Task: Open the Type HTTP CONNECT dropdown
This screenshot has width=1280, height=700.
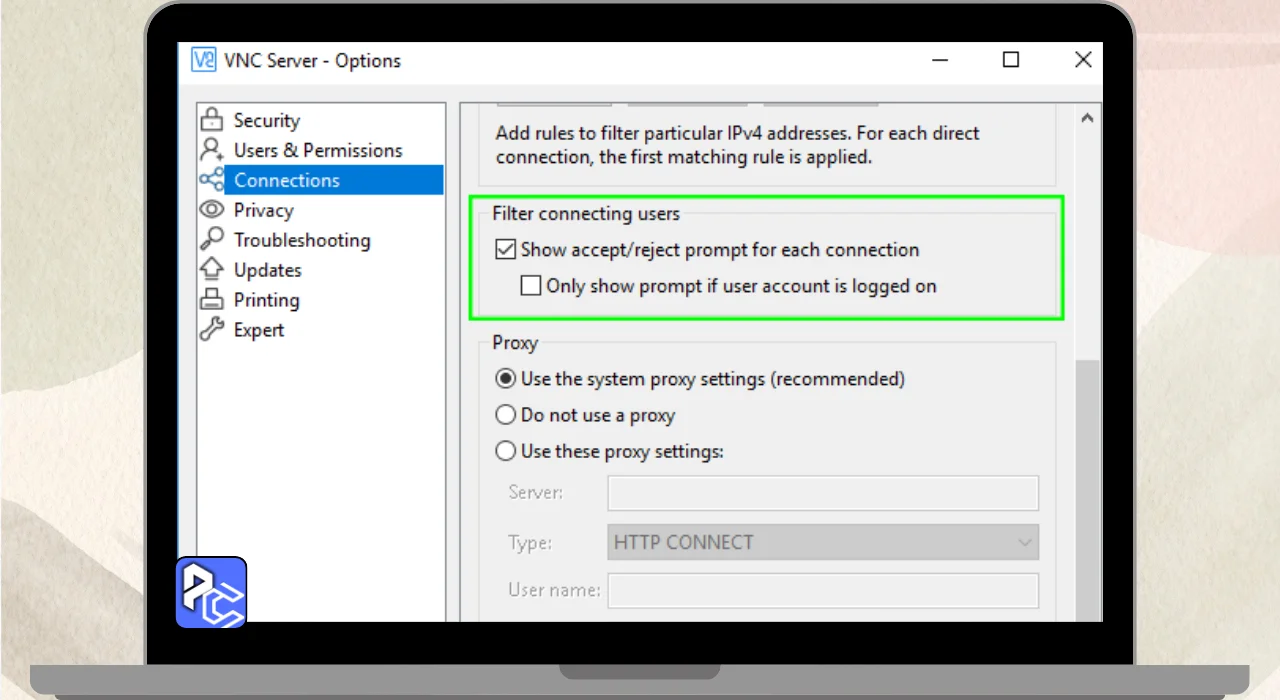Action: pos(823,542)
